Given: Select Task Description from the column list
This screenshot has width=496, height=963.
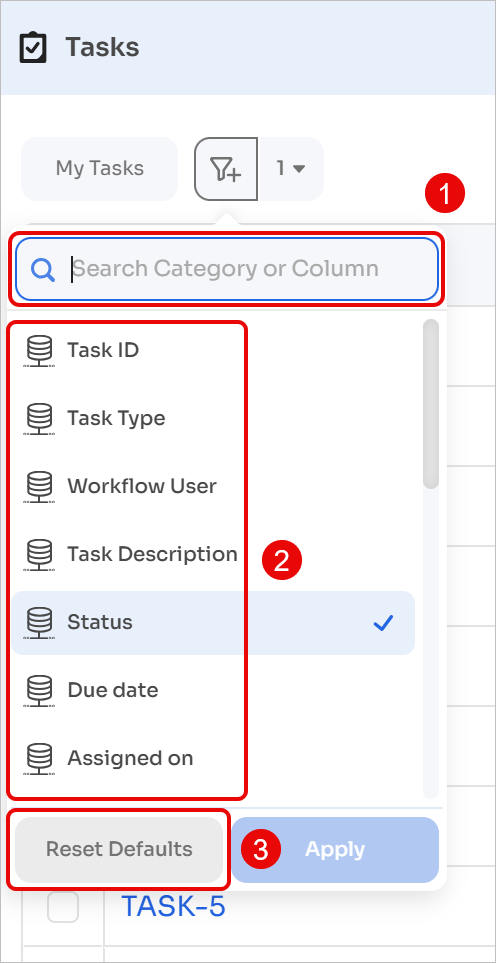Looking at the screenshot, I should [213, 555].
